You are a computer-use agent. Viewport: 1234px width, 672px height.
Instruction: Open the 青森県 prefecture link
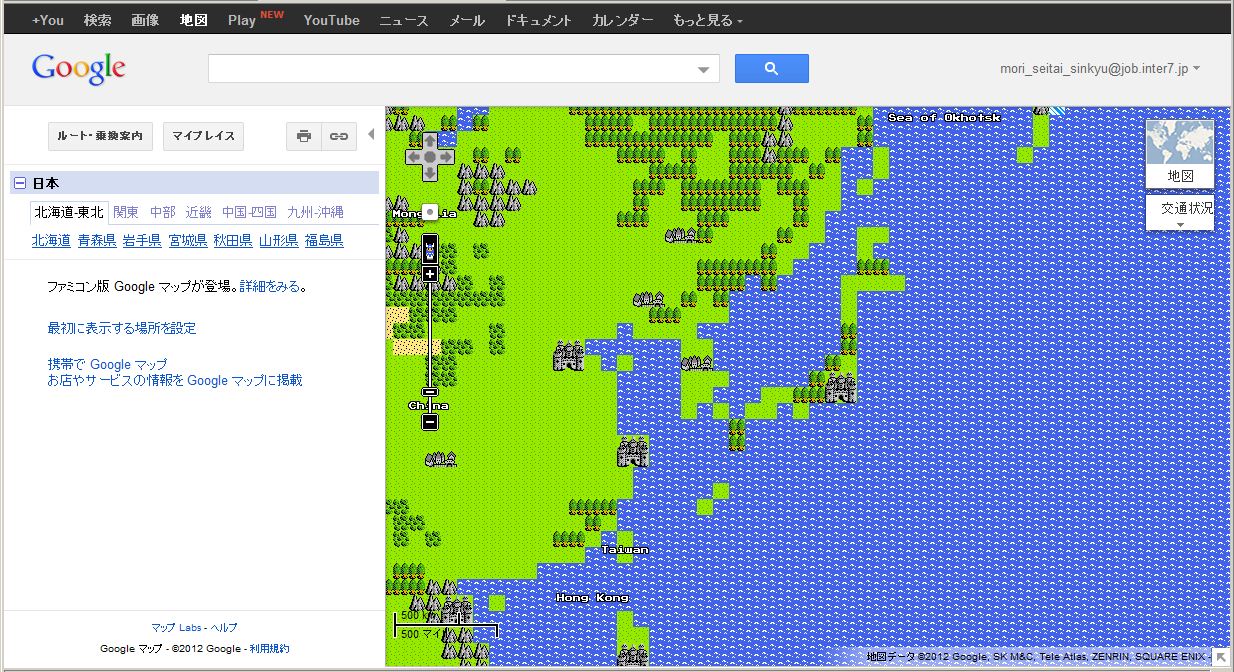97,241
